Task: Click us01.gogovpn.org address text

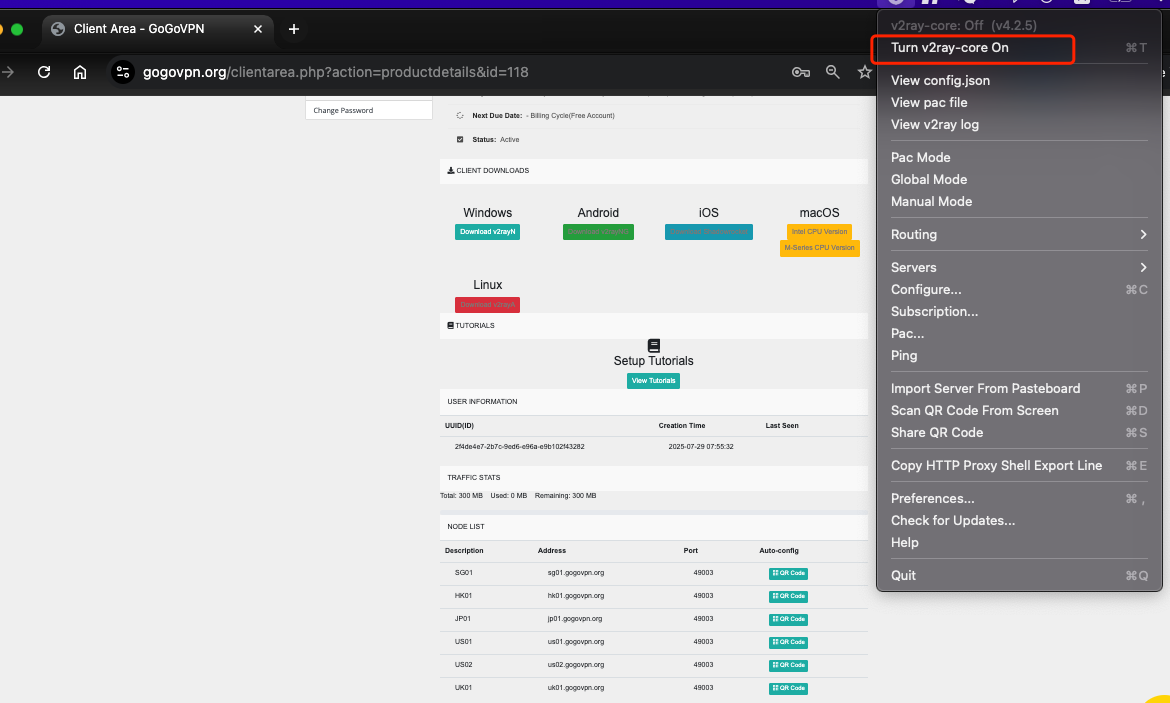Action: tap(576, 642)
